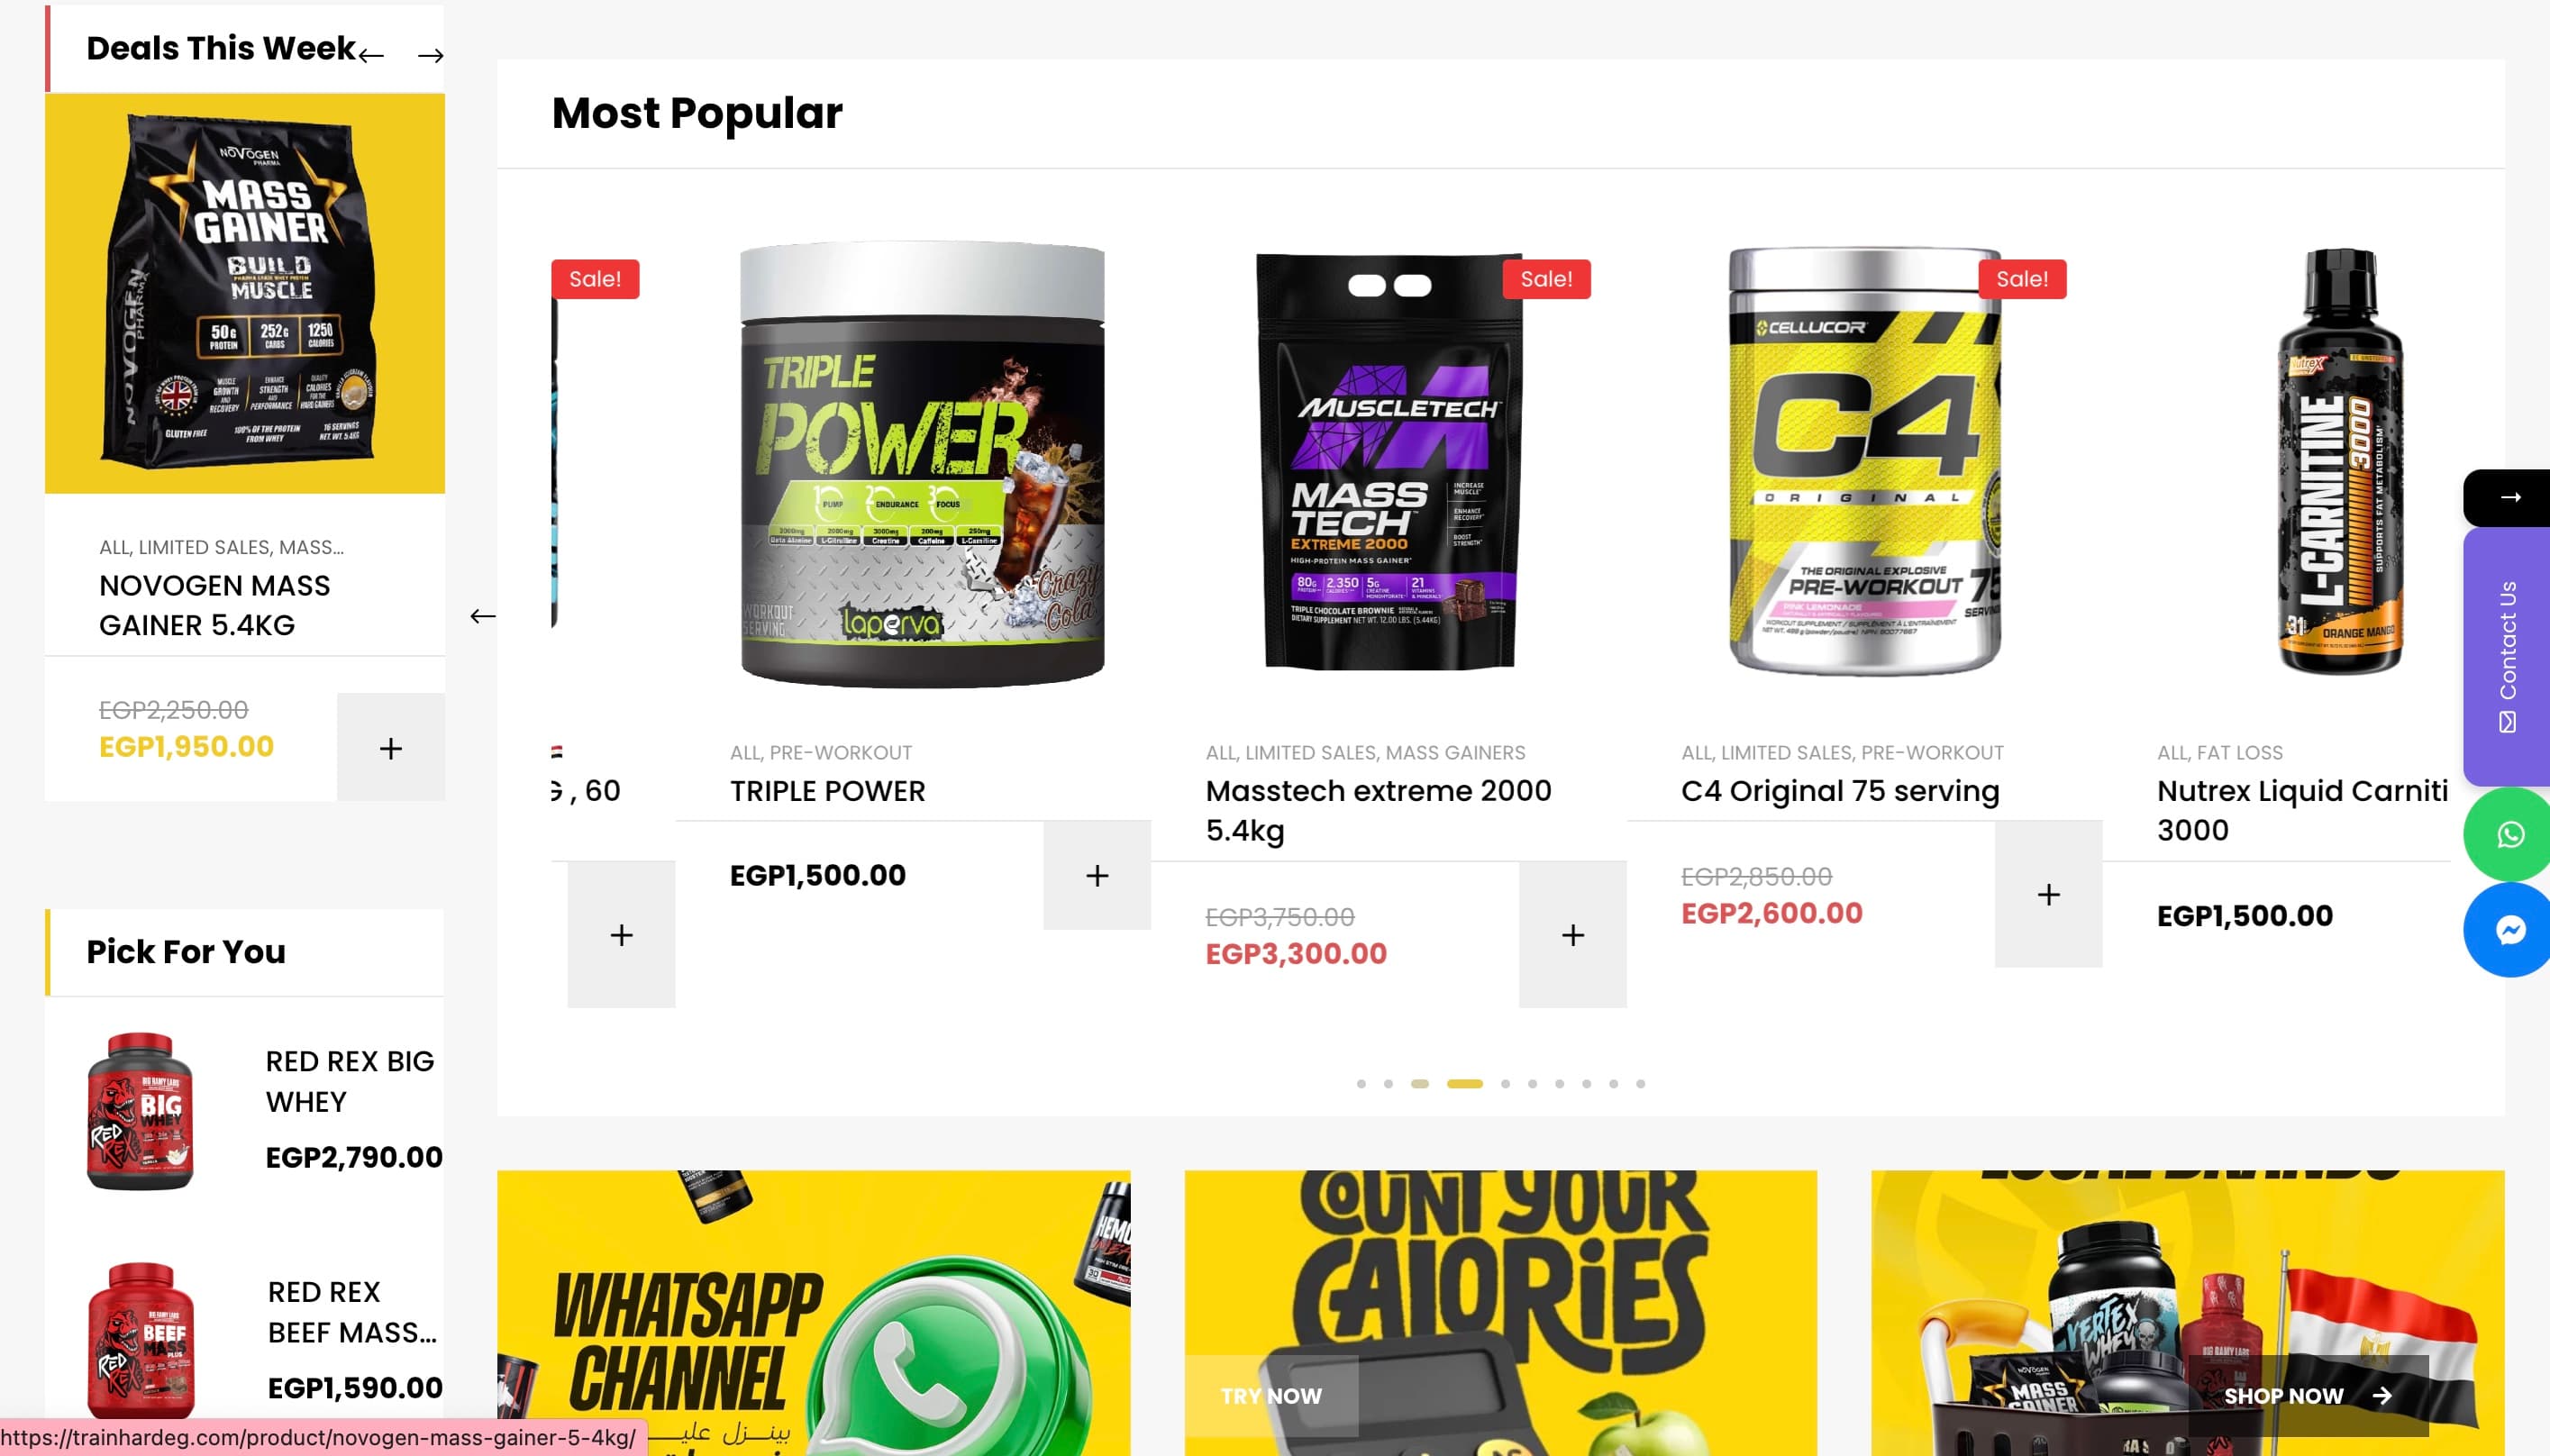Add C4 Original 75 serving to cart
Image resolution: width=2550 pixels, height=1456 pixels.
tap(2048, 894)
